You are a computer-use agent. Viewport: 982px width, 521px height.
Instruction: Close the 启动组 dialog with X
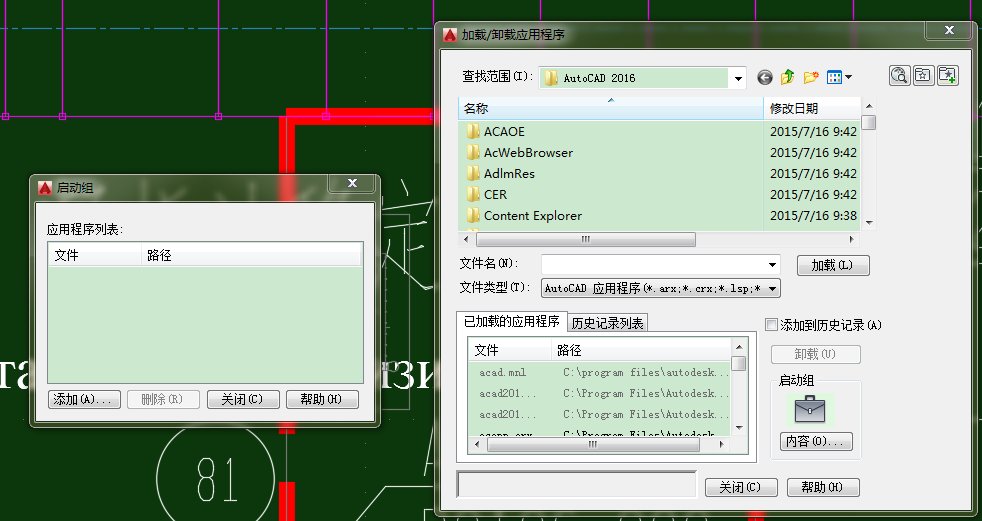click(353, 183)
